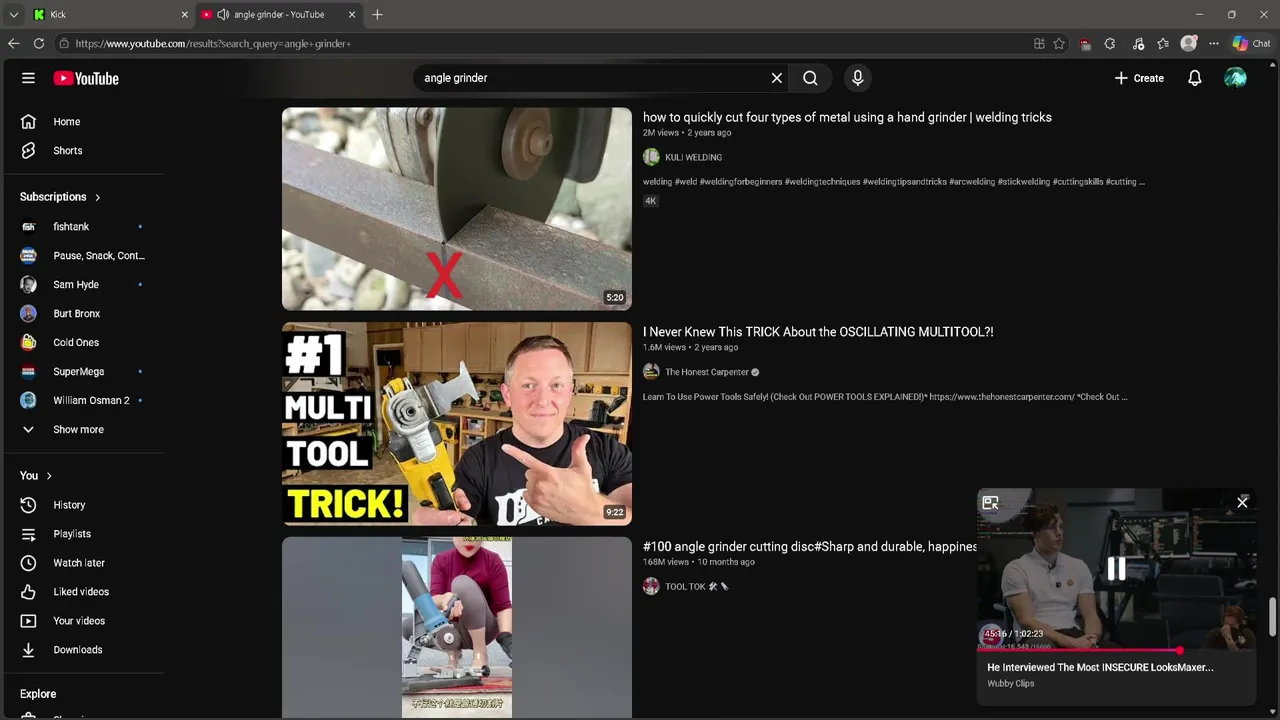The image size is (1280, 720).
Task: Open browser settings three-dots menu
Action: tap(1214, 44)
